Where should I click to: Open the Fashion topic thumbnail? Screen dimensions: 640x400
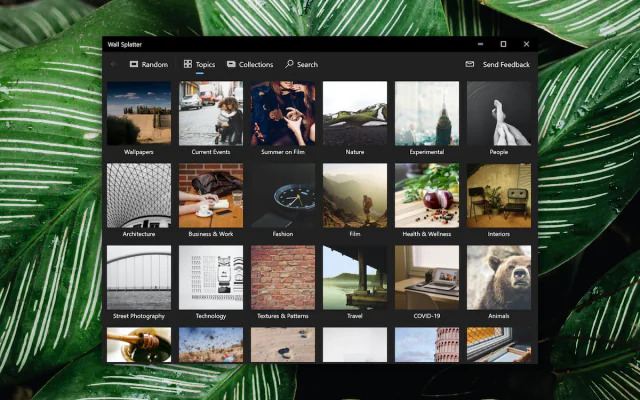coord(283,196)
